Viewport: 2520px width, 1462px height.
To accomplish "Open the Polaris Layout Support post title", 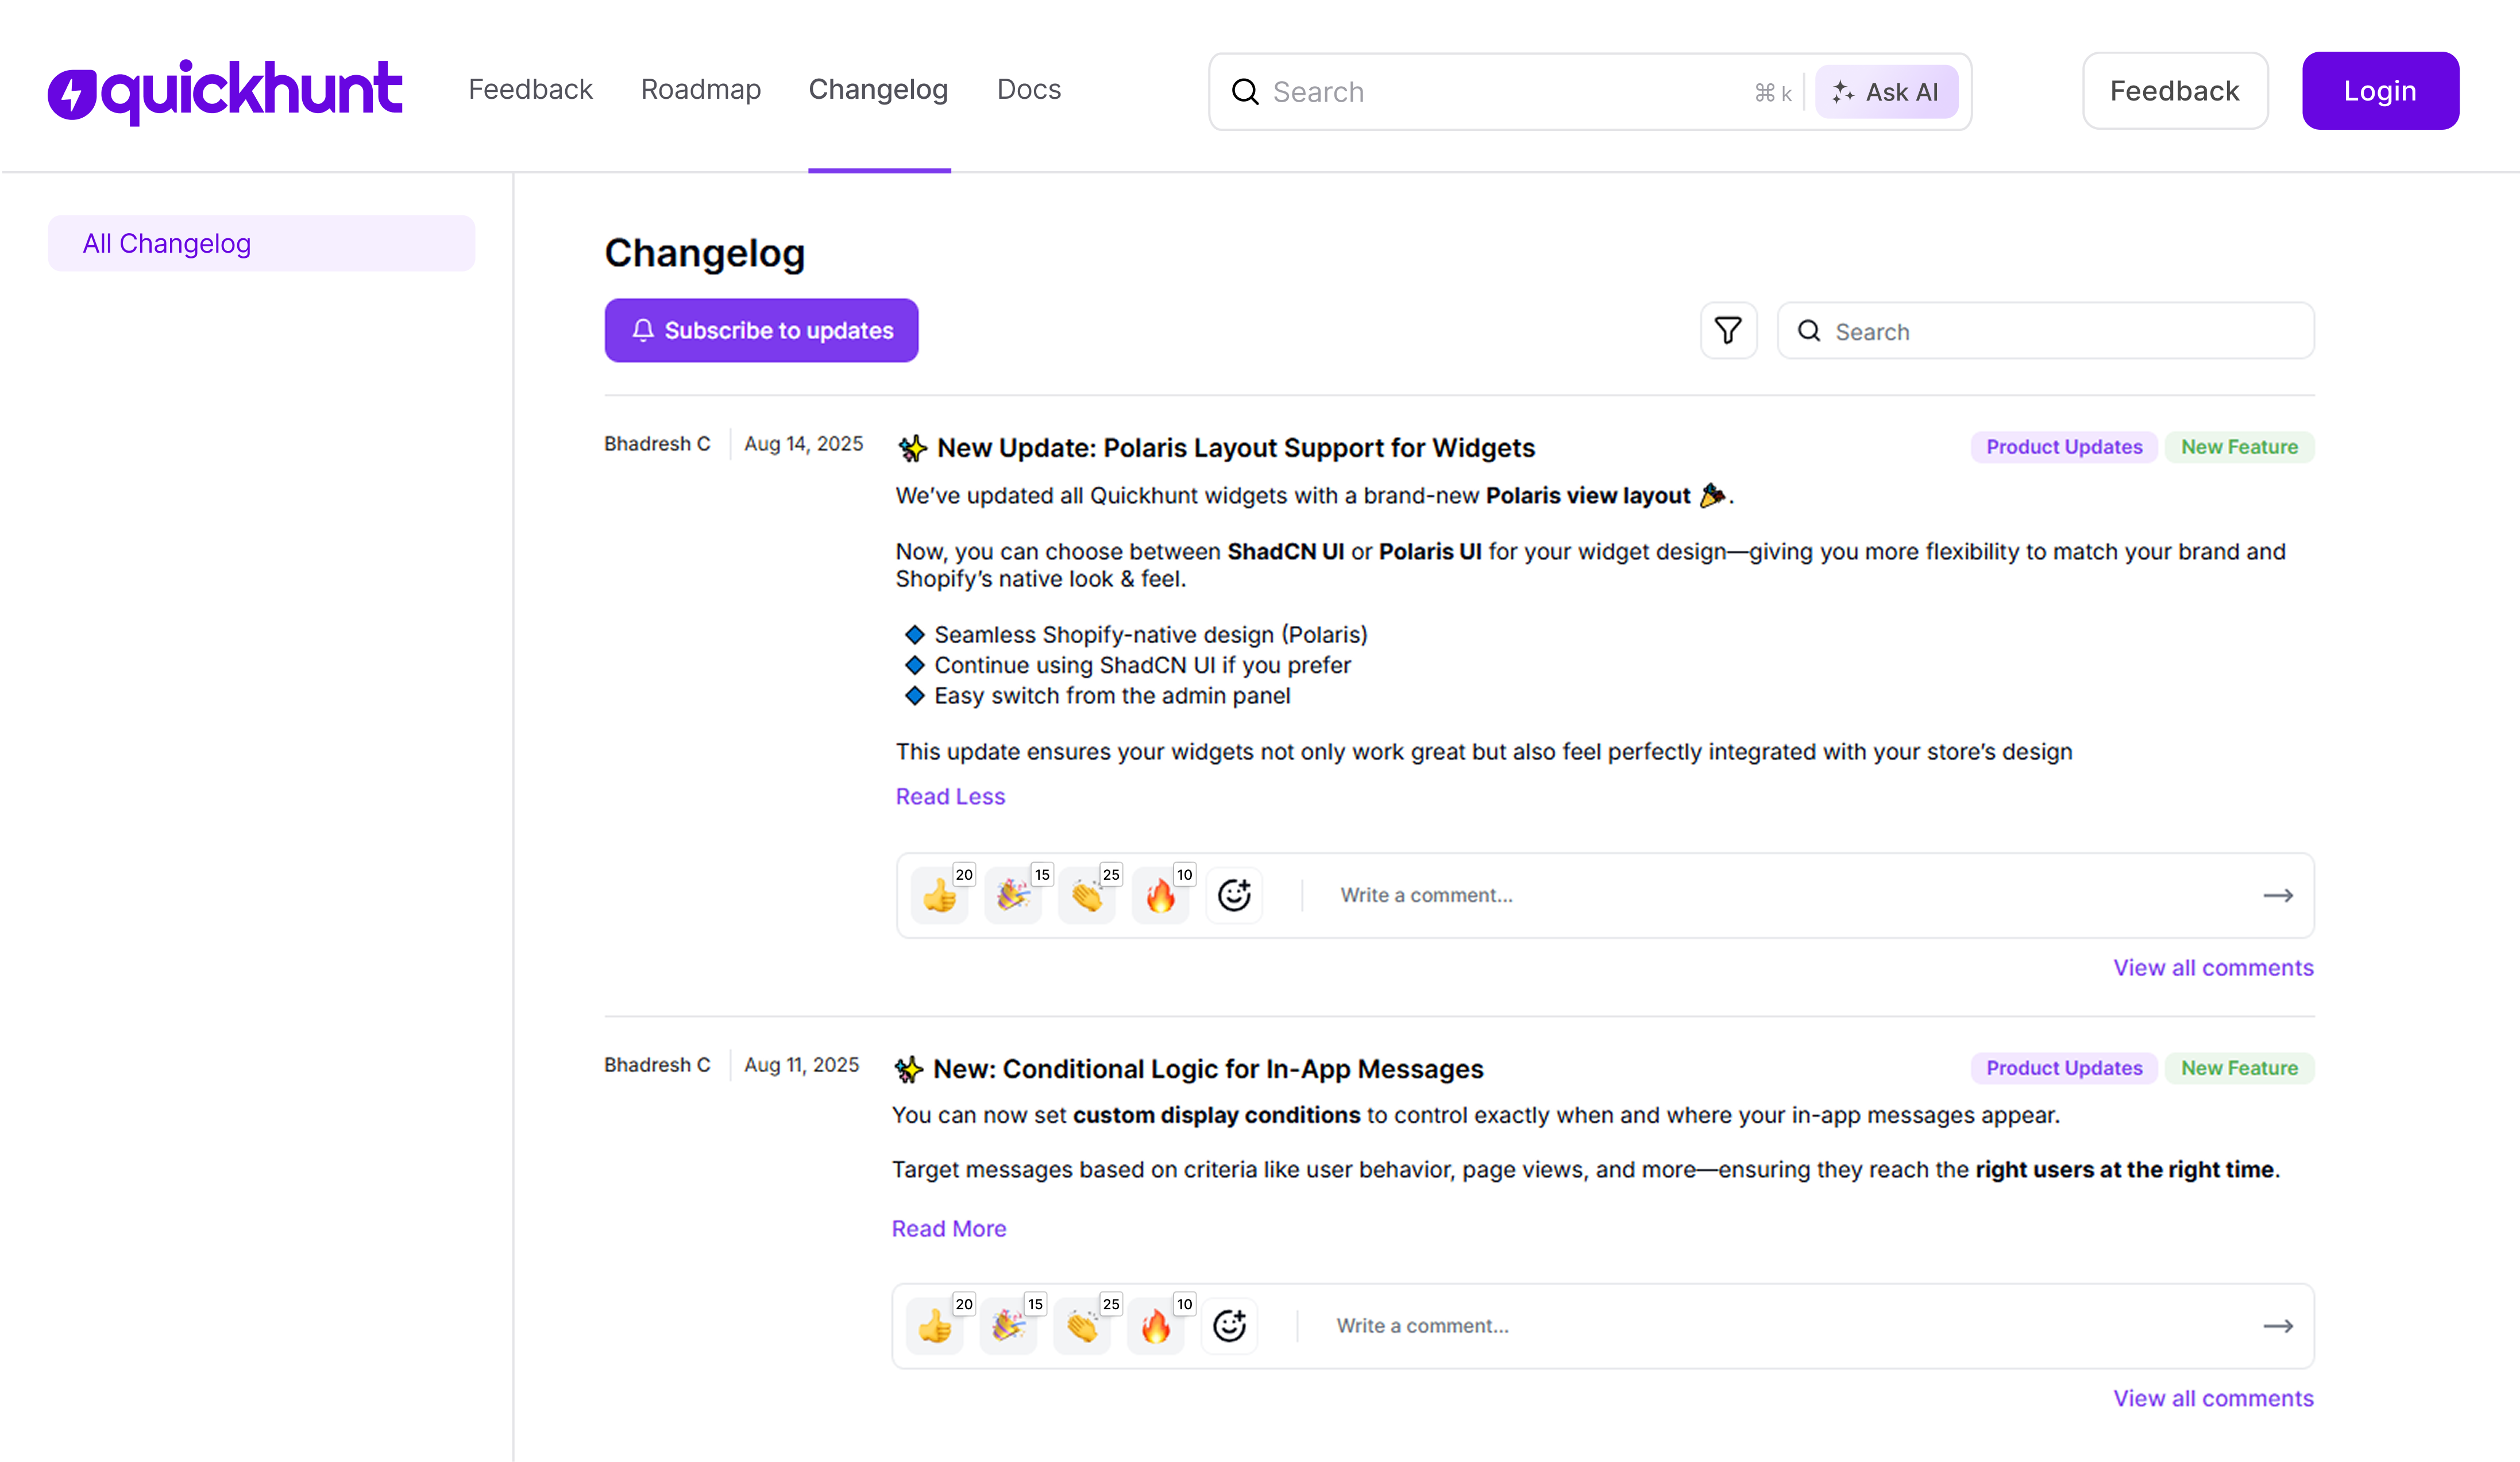I will [1236, 448].
